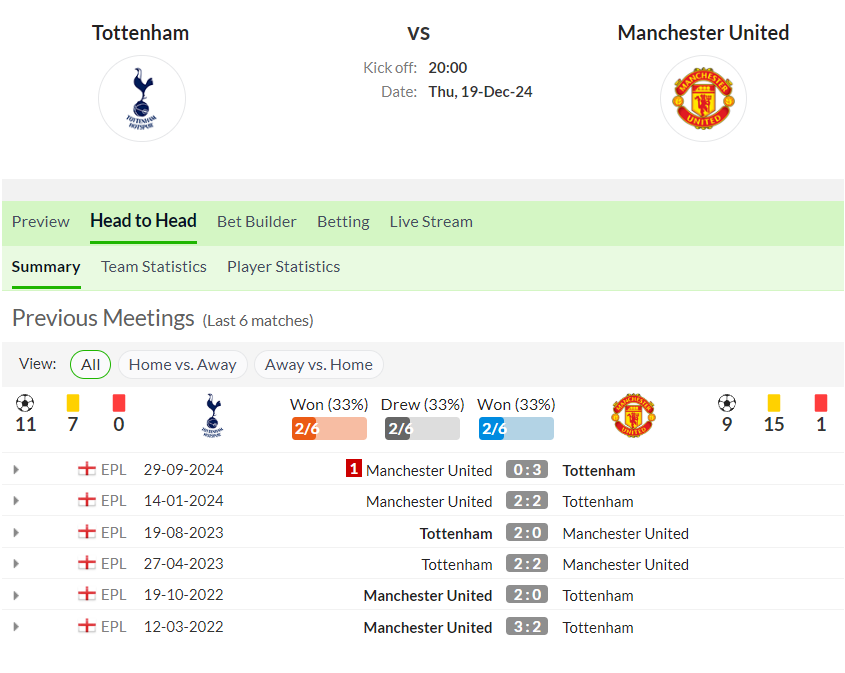Select the Home vs. Away view filter
845x673 pixels.
point(183,365)
